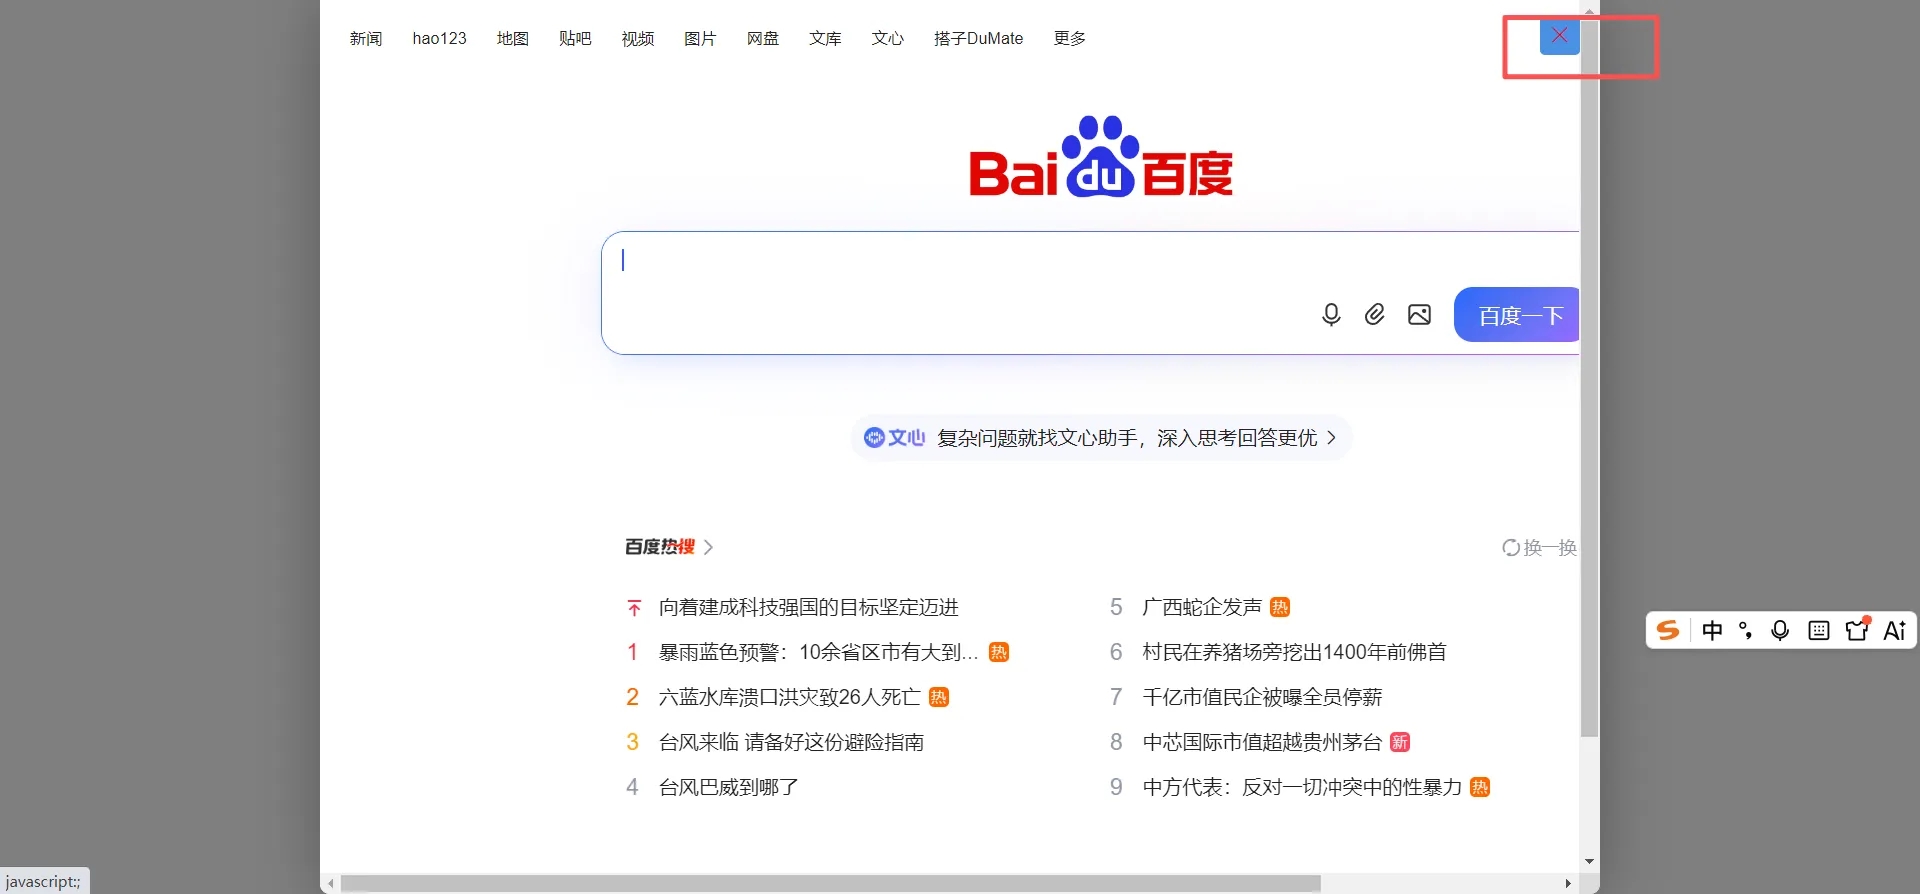Open the 文库 navigation link
1920x894 pixels.
click(825, 38)
